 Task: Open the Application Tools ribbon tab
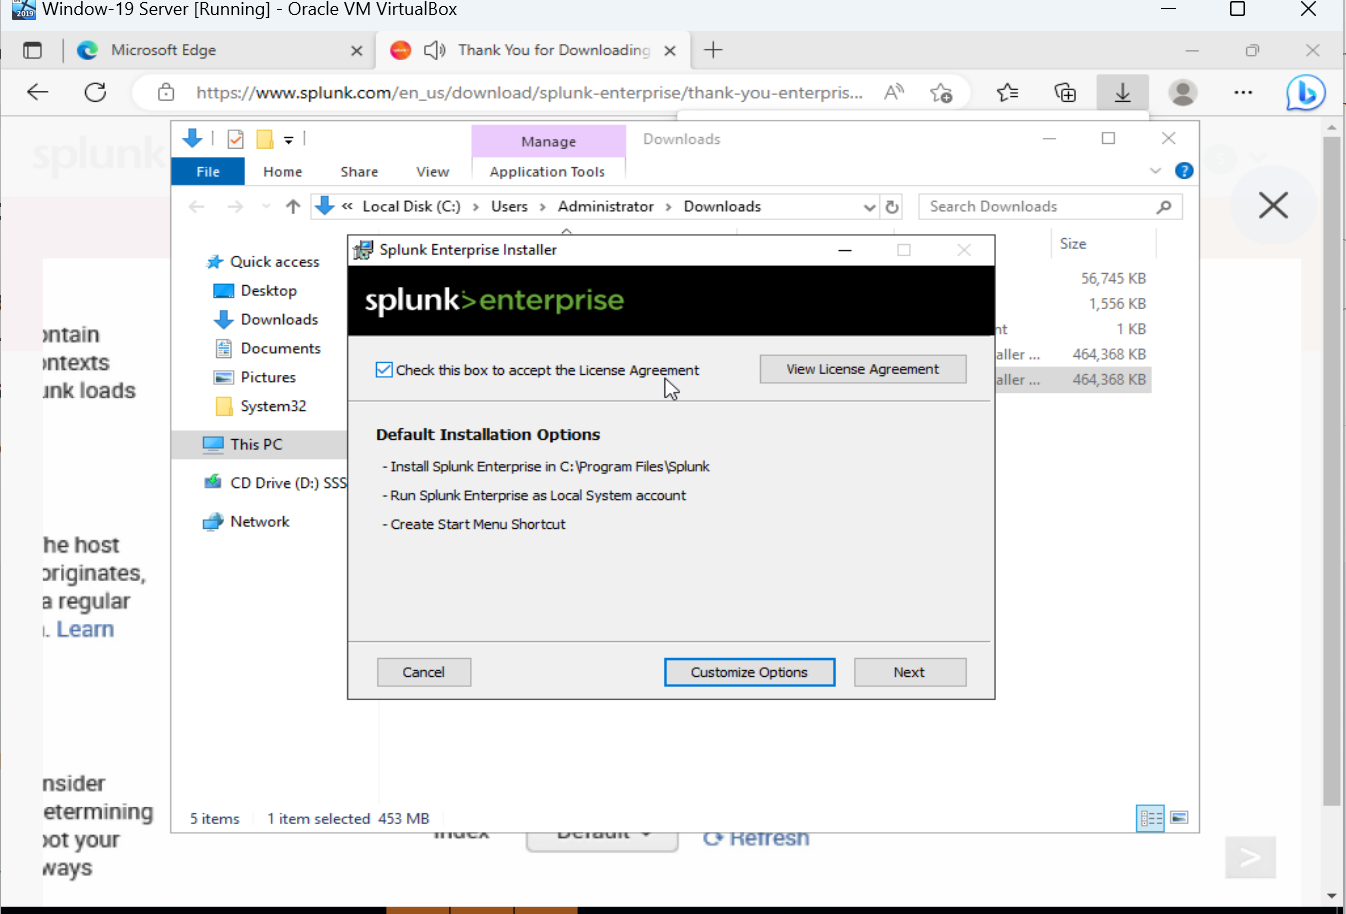[x=547, y=172]
